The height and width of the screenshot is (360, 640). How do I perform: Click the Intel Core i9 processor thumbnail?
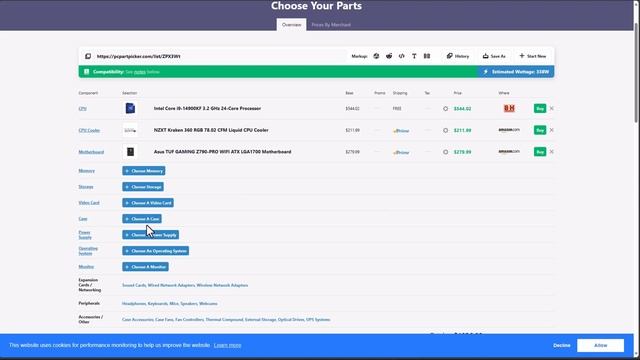[x=130, y=108]
